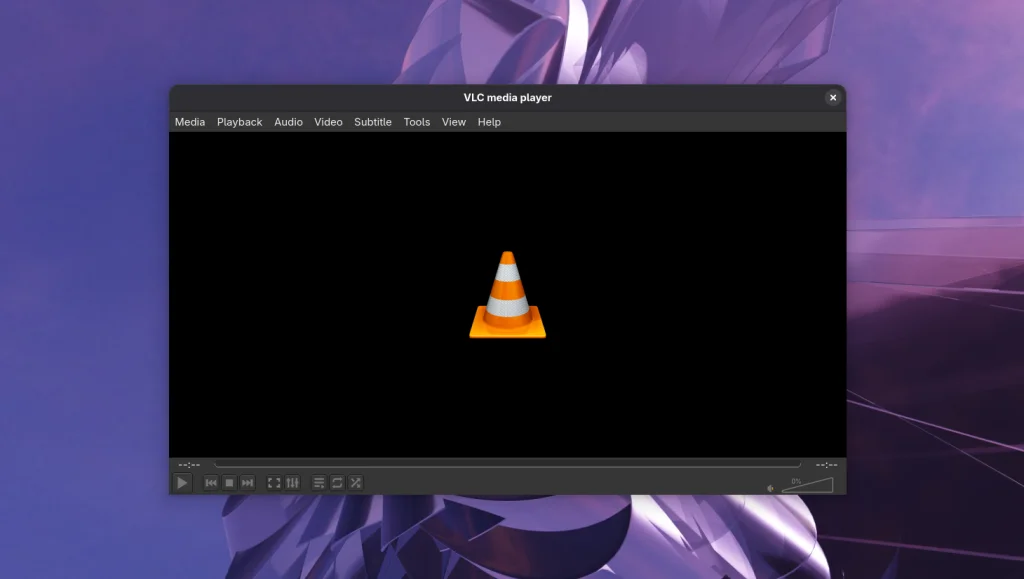Open the extended settings equalizer icon
The height and width of the screenshot is (579, 1024).
[292, 483]
